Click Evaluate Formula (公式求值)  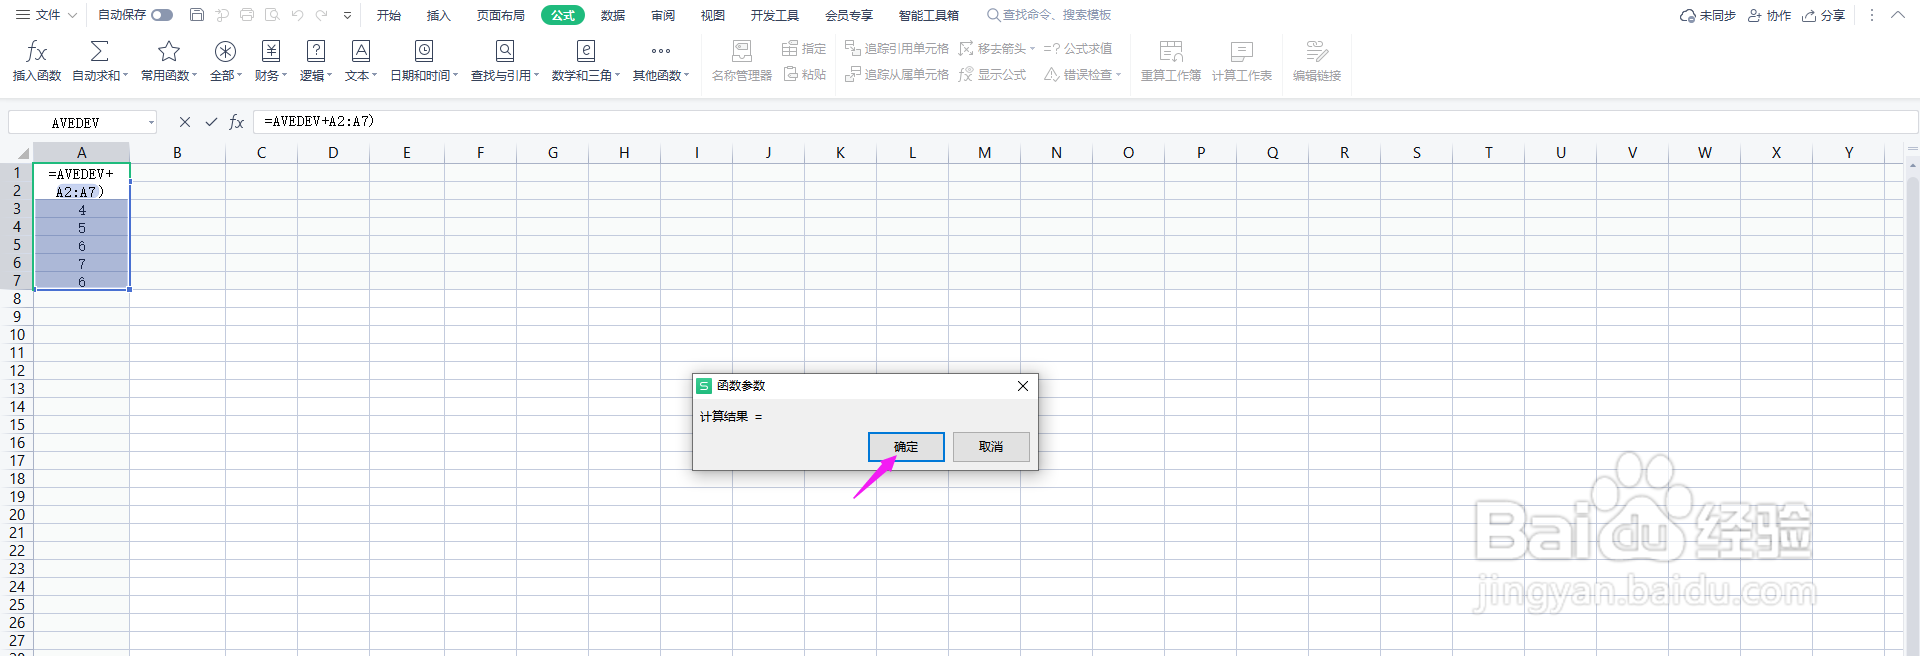click(x=1078, y=48)
